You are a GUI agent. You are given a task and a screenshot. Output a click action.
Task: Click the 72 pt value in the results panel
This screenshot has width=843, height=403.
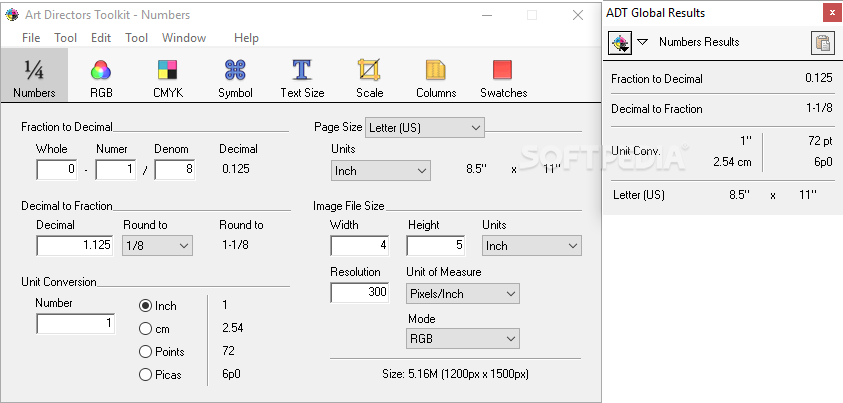coord(820,141)
